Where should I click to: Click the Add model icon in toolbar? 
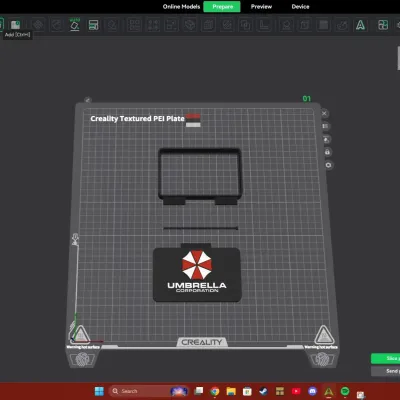15,25
